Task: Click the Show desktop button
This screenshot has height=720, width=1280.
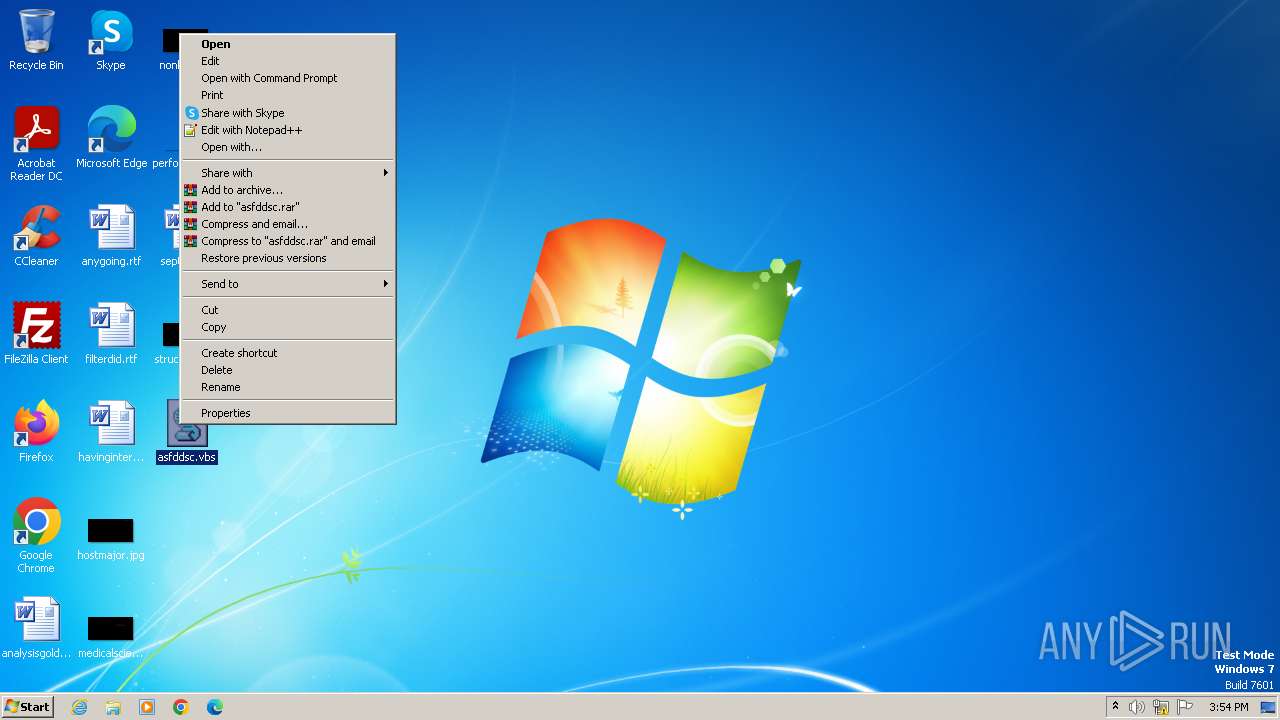Action: click(x=1268, y=707)
